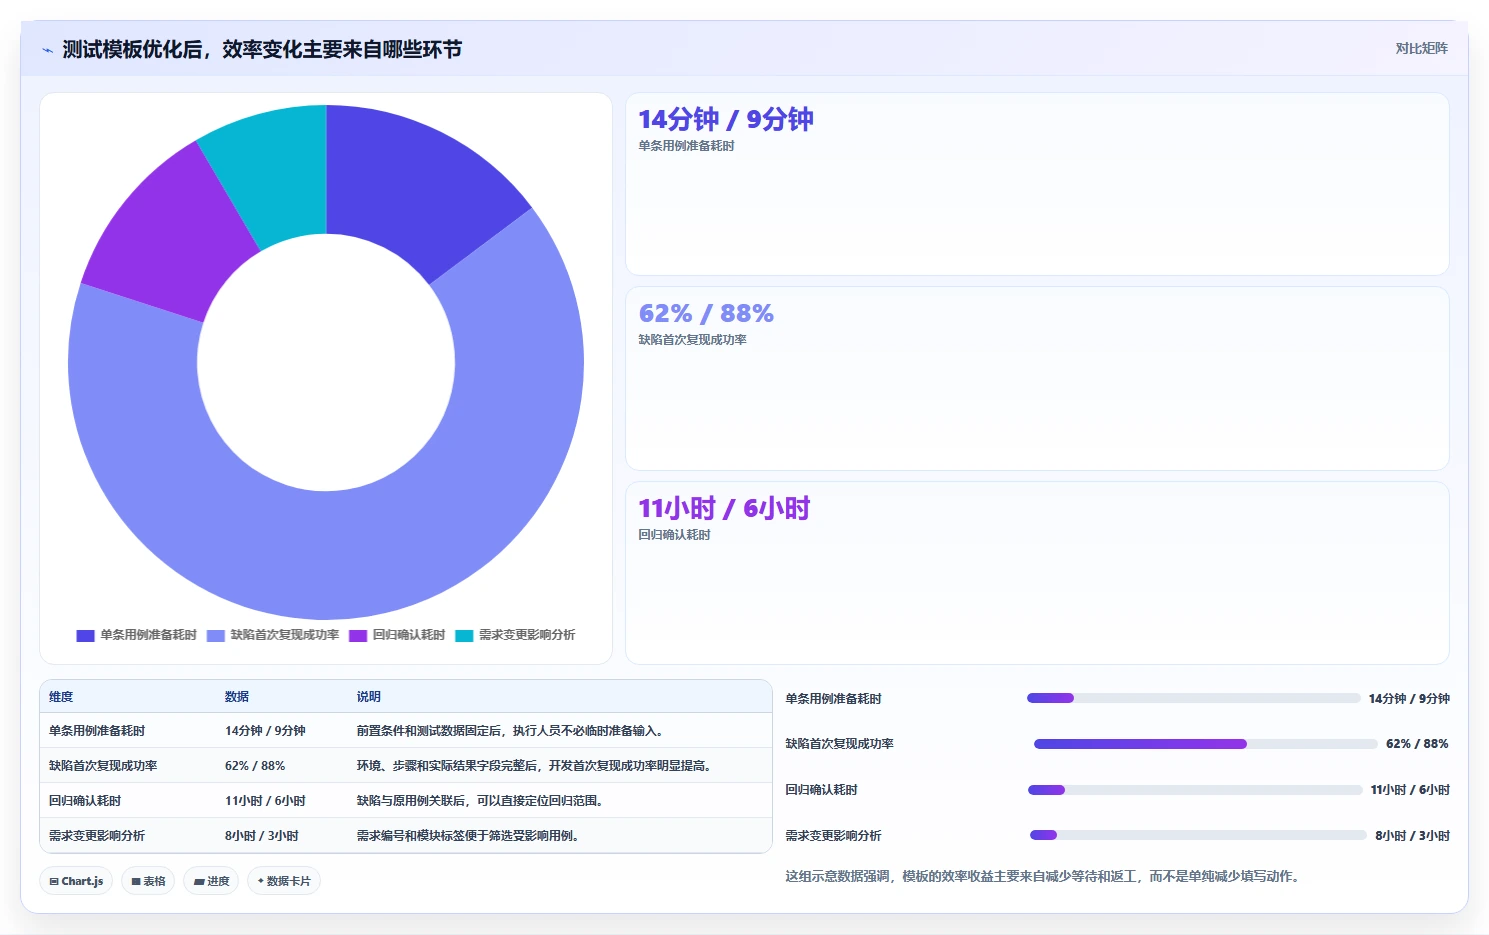This screenshot has width=1489, height=935.
Task: Select the 11小时 / 6小时 data card
Action: coord(1037,573)
